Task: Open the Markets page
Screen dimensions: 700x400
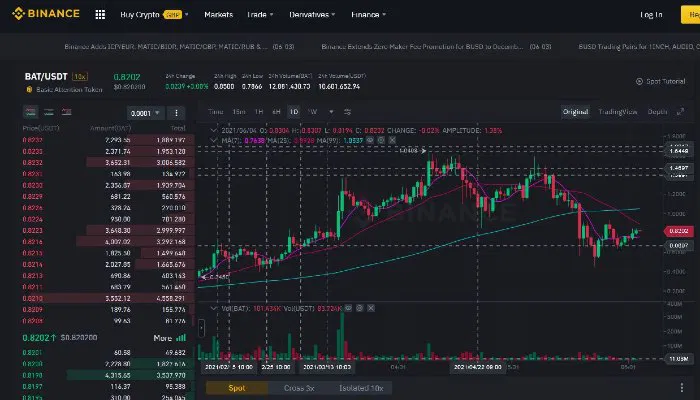Action: point(218,15)
